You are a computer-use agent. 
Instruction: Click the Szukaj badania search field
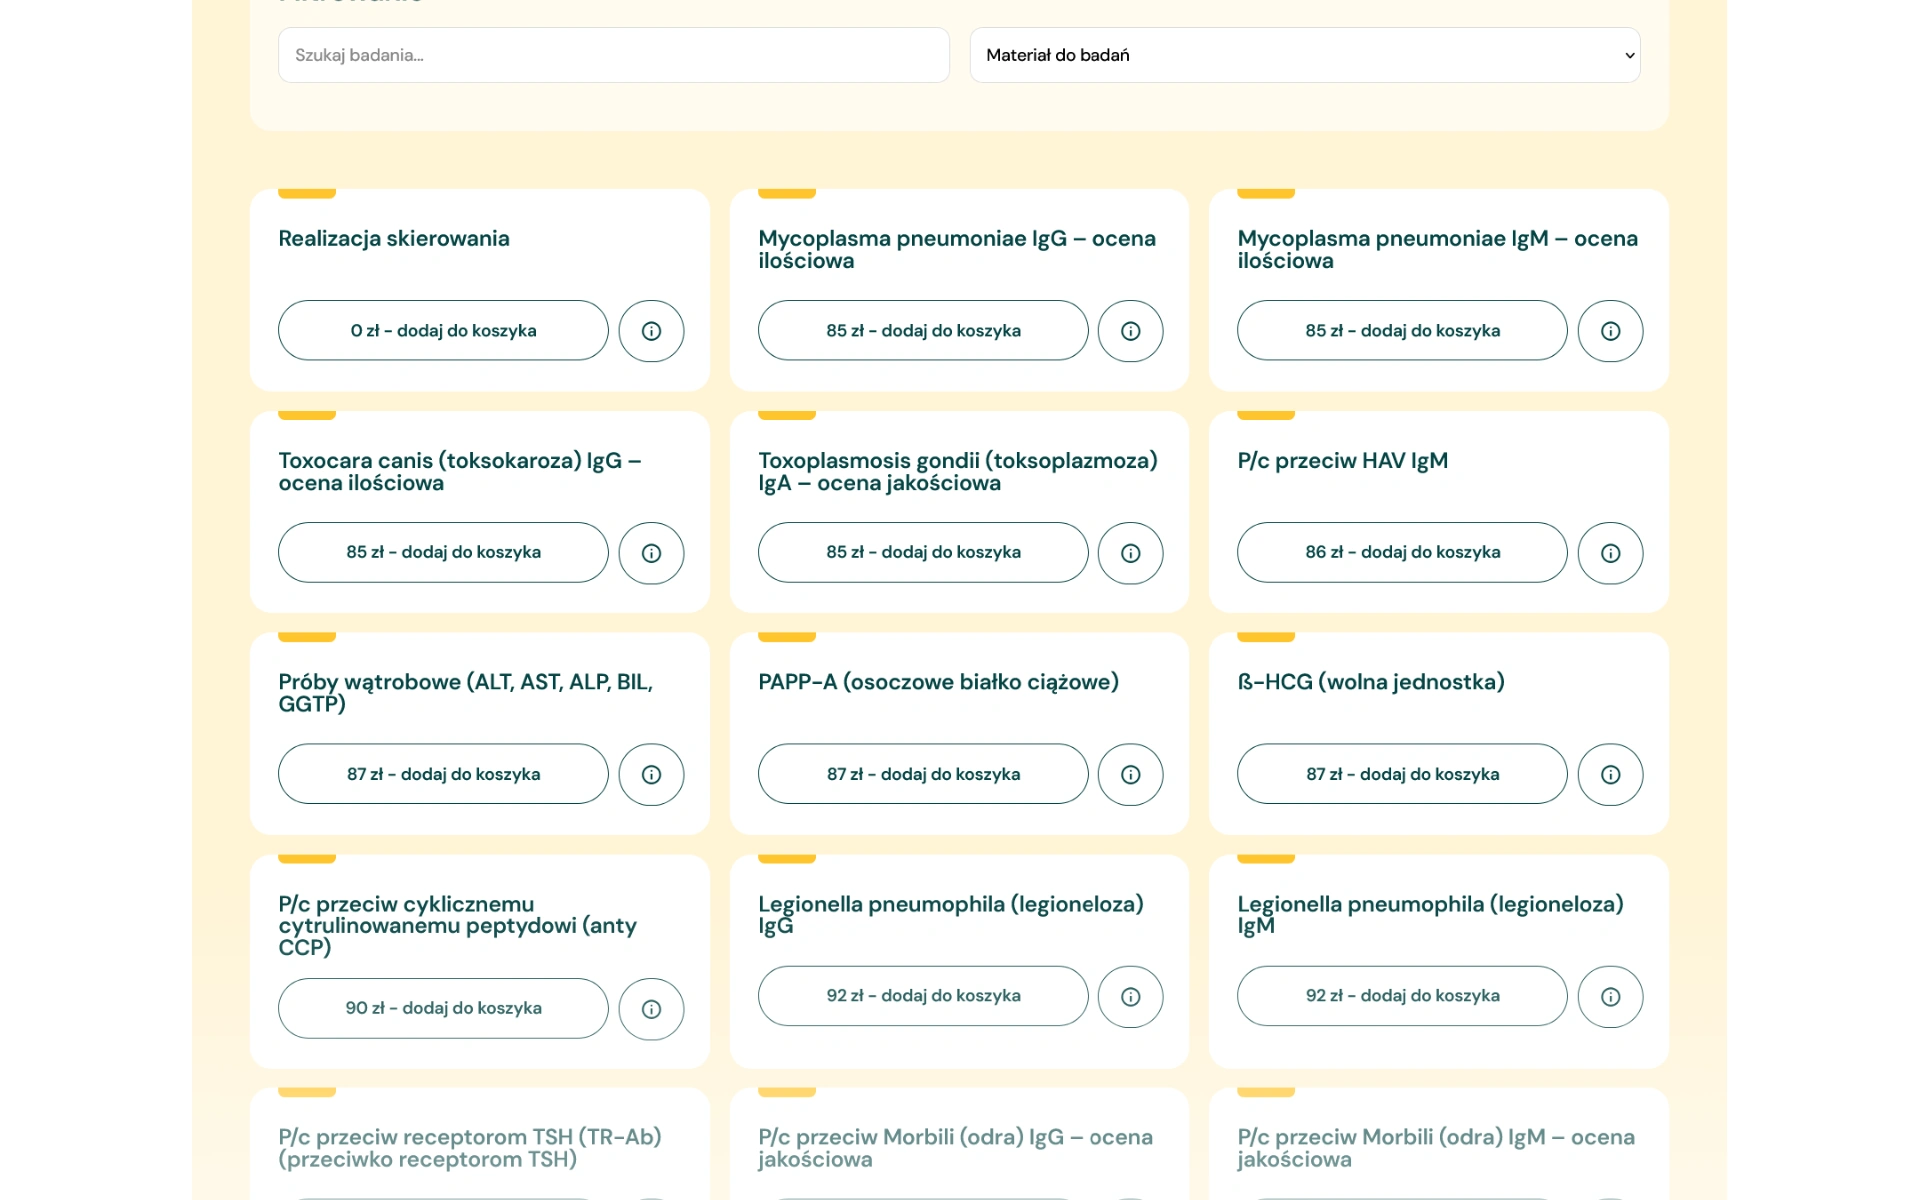pyautogui.click(x=613, y=55)
